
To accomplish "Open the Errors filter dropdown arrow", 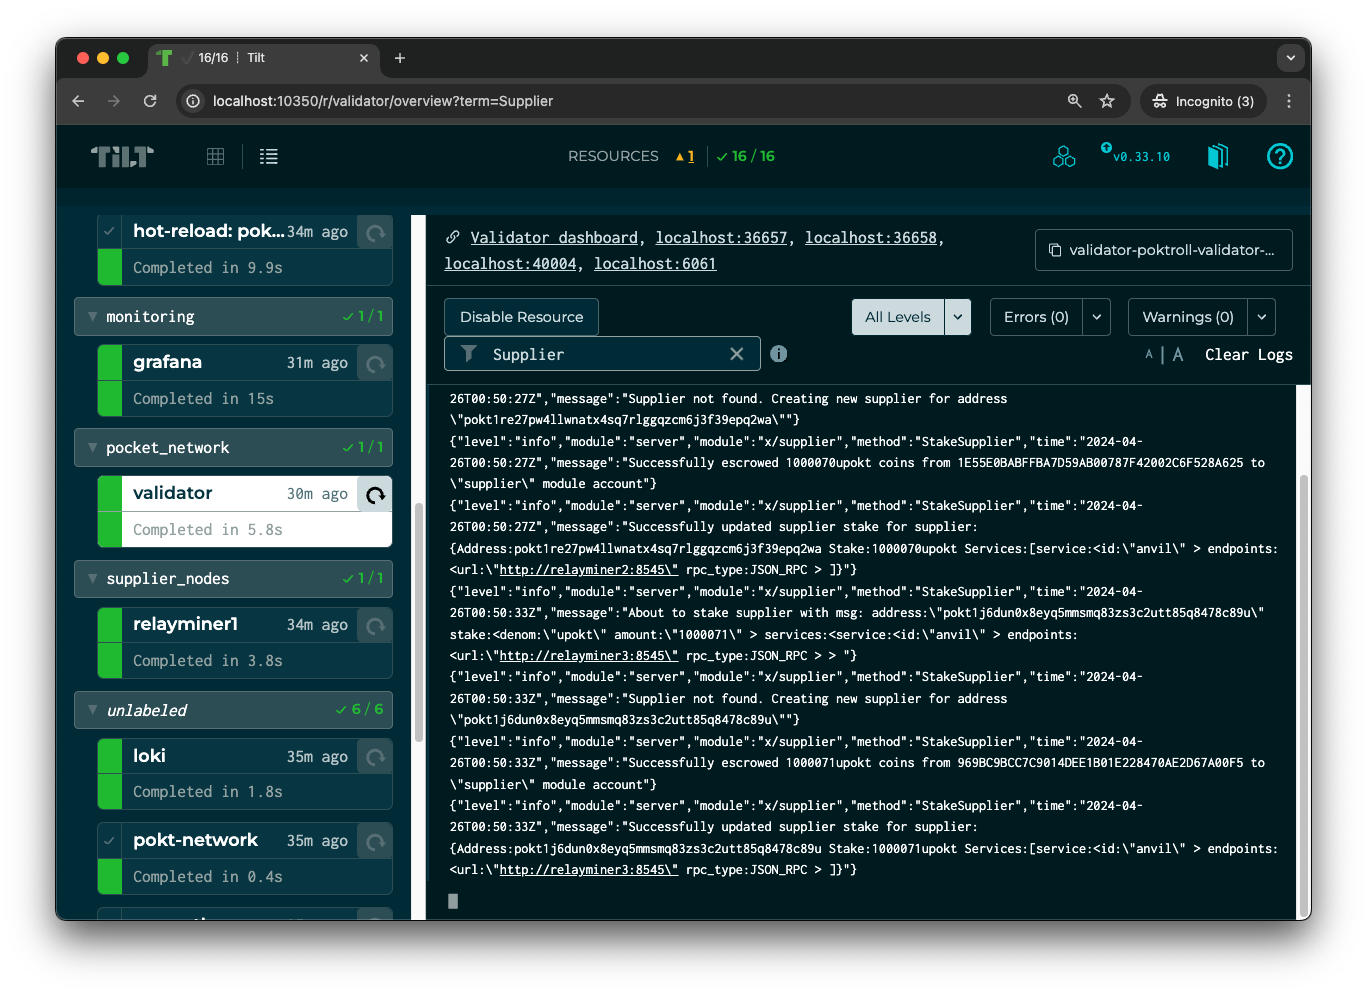I will tap(1097, 317).
